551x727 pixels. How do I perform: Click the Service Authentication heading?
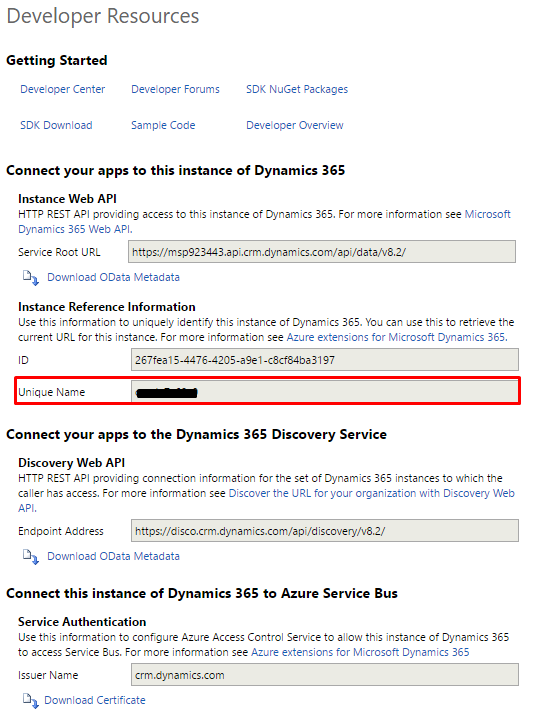82,621
